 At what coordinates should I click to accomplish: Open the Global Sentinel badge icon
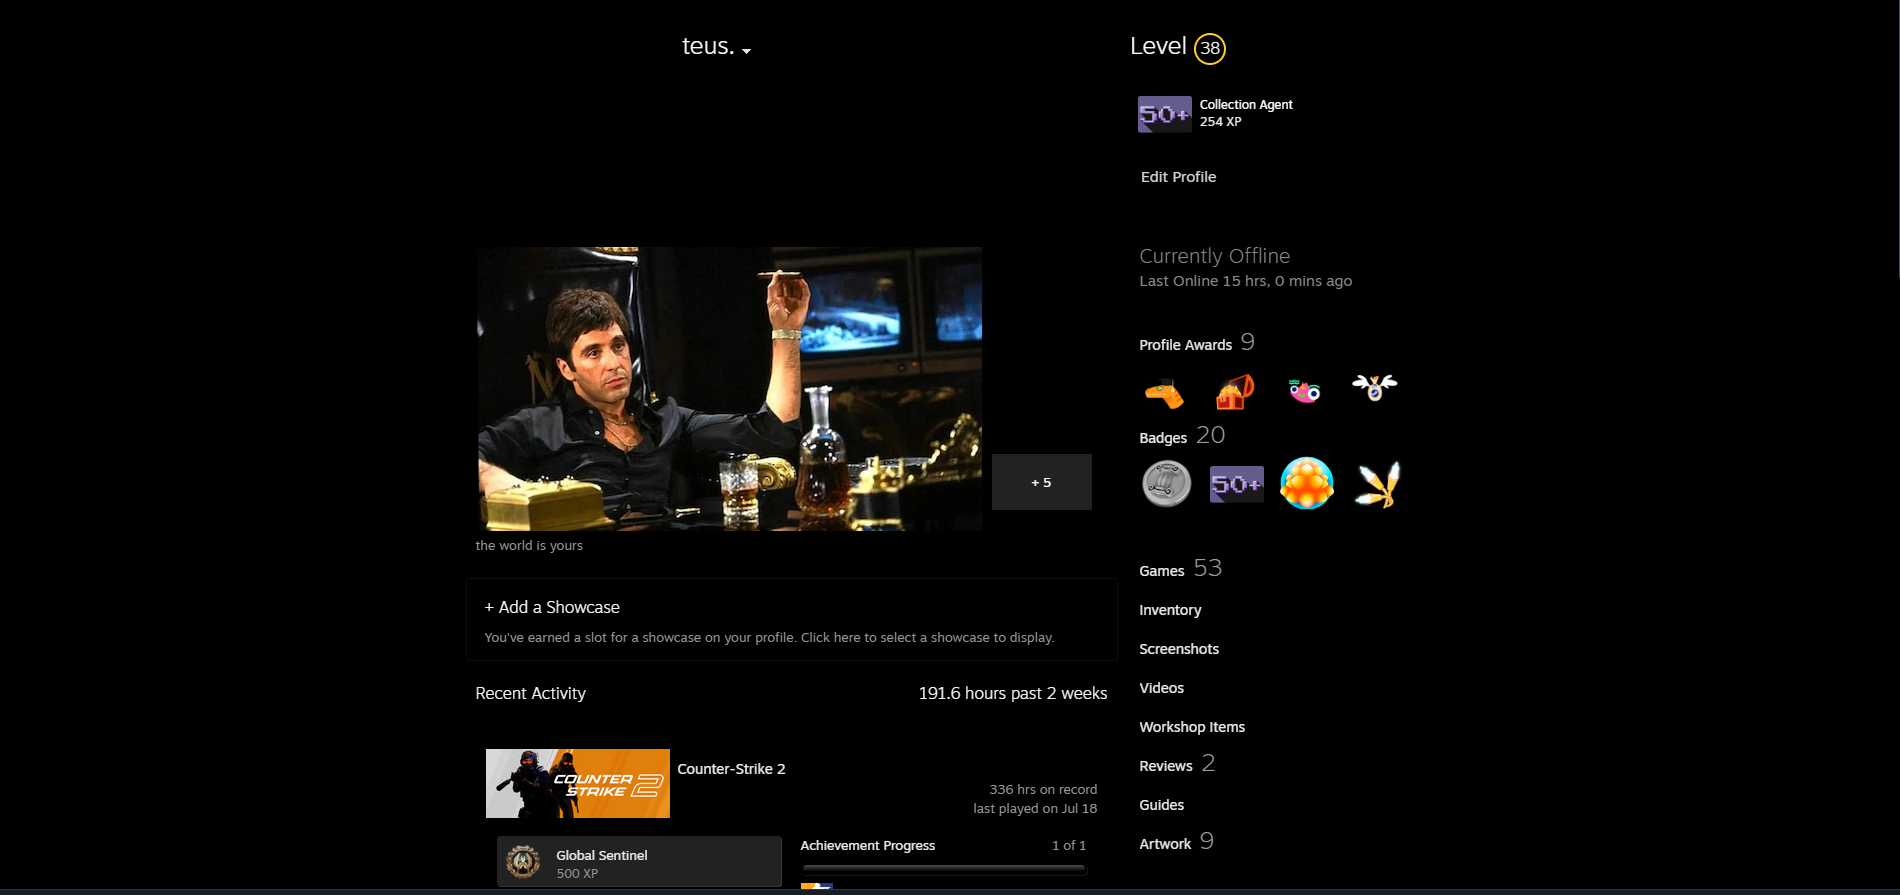pyautogui.click(x=523, y=861)
